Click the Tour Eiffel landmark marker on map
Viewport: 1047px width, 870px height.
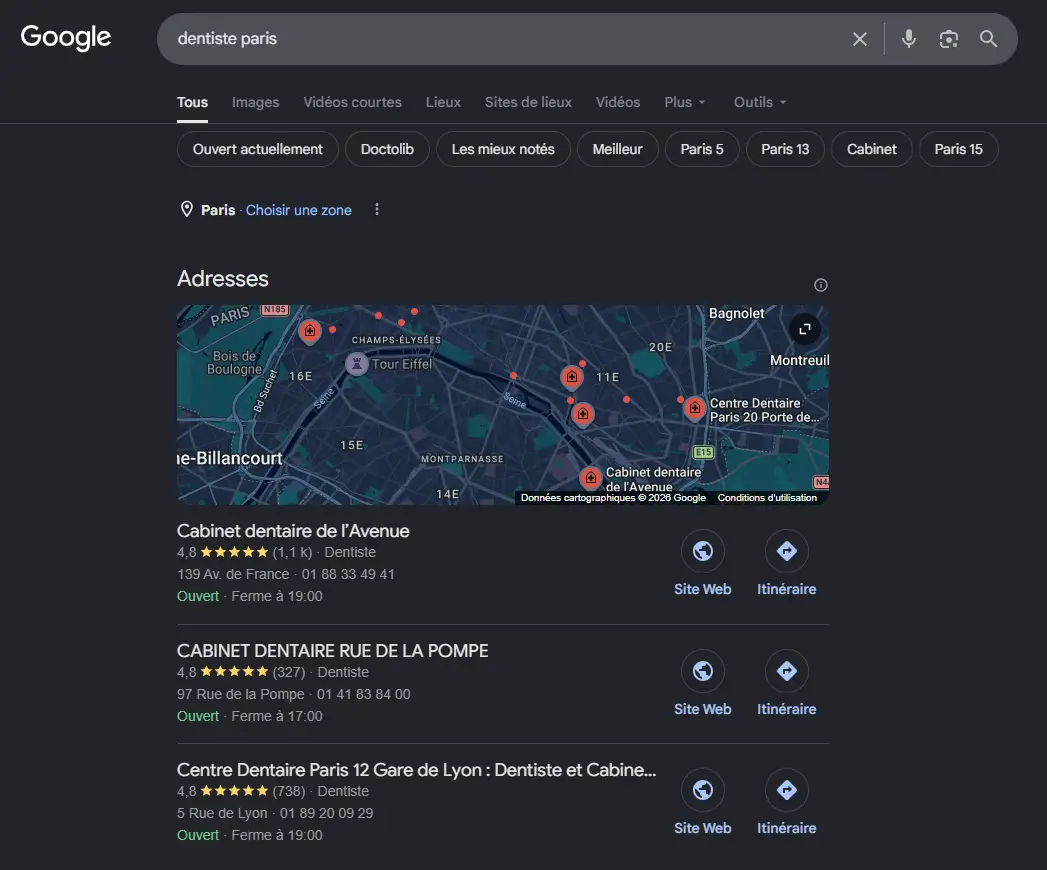[x=357, y=364]
